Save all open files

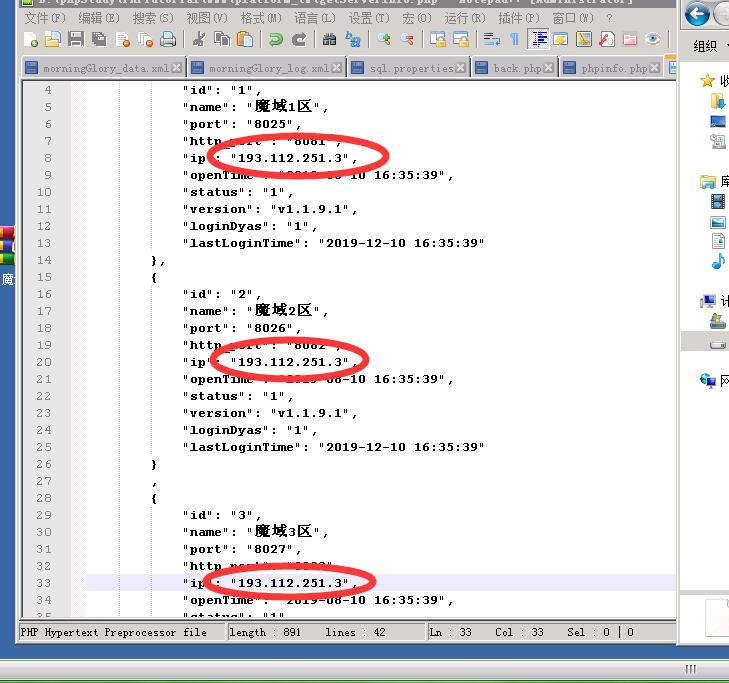click(99, 40)
